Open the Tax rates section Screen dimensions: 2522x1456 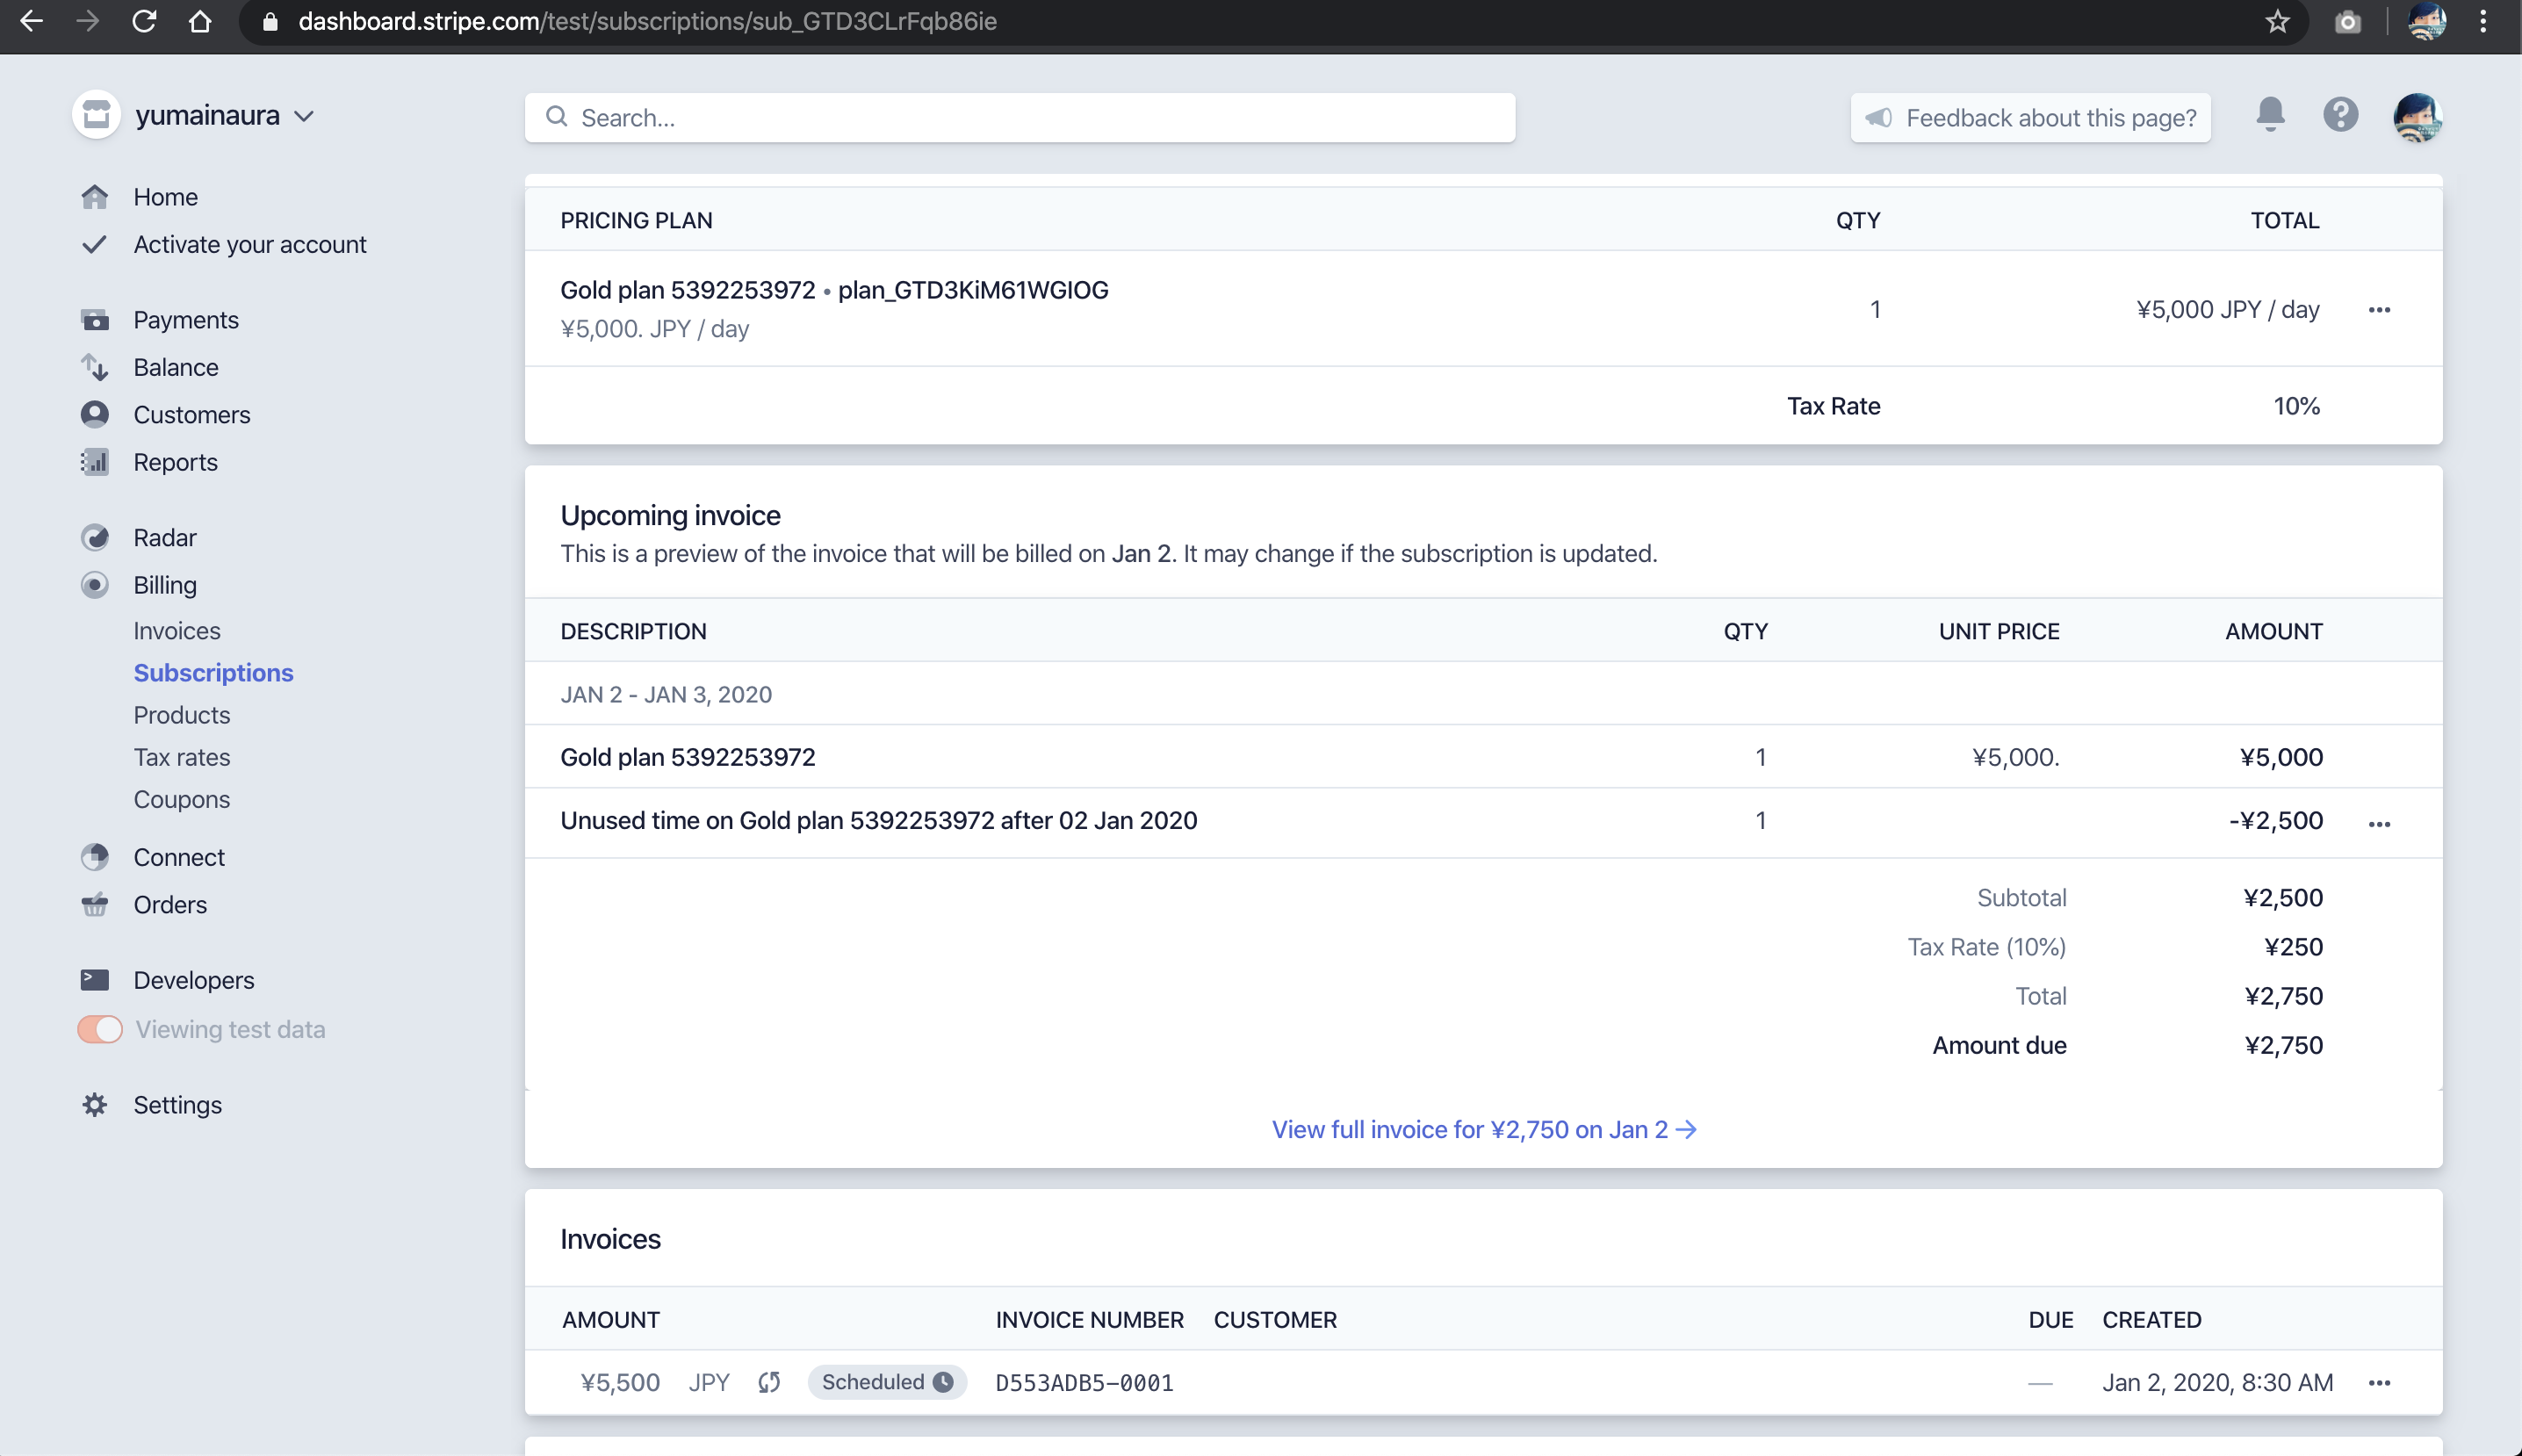[x=182, y=757]
